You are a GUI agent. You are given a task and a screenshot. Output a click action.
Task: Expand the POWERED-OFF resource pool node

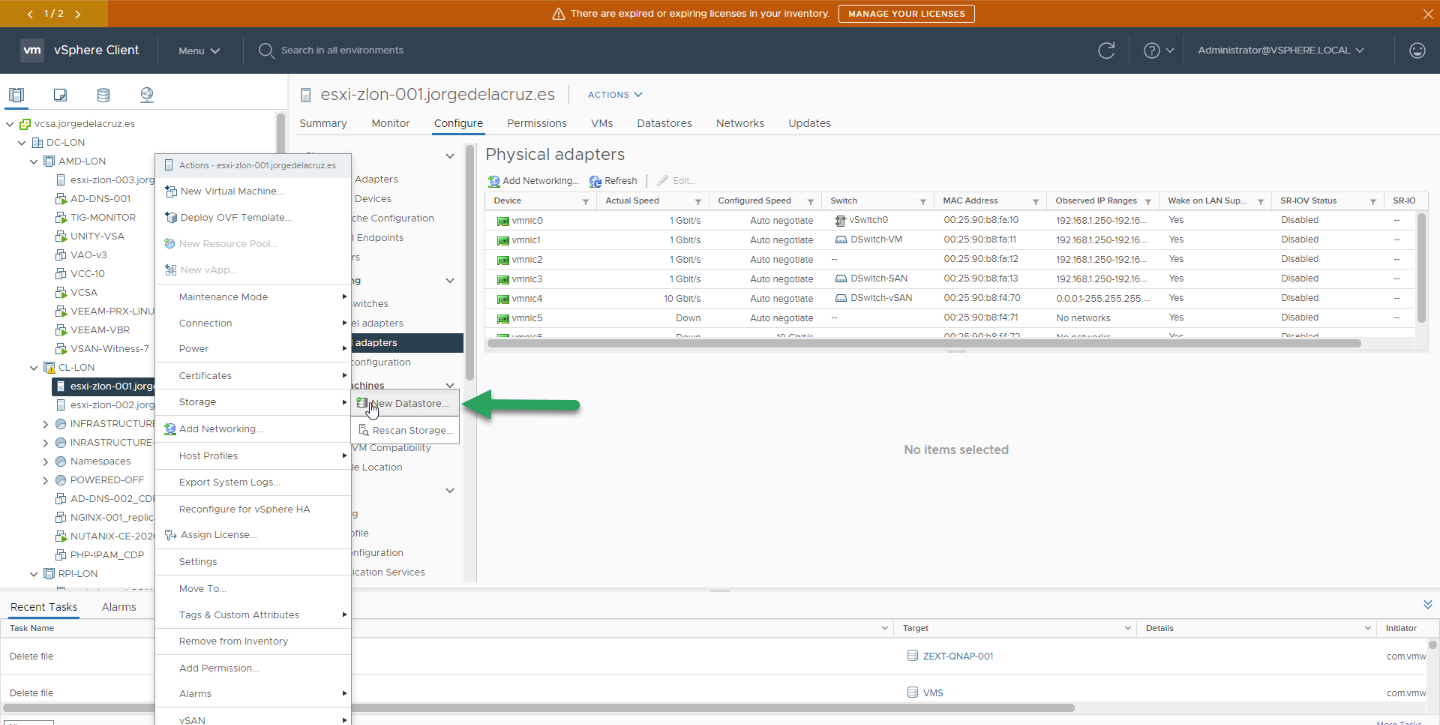coord(46,480)
